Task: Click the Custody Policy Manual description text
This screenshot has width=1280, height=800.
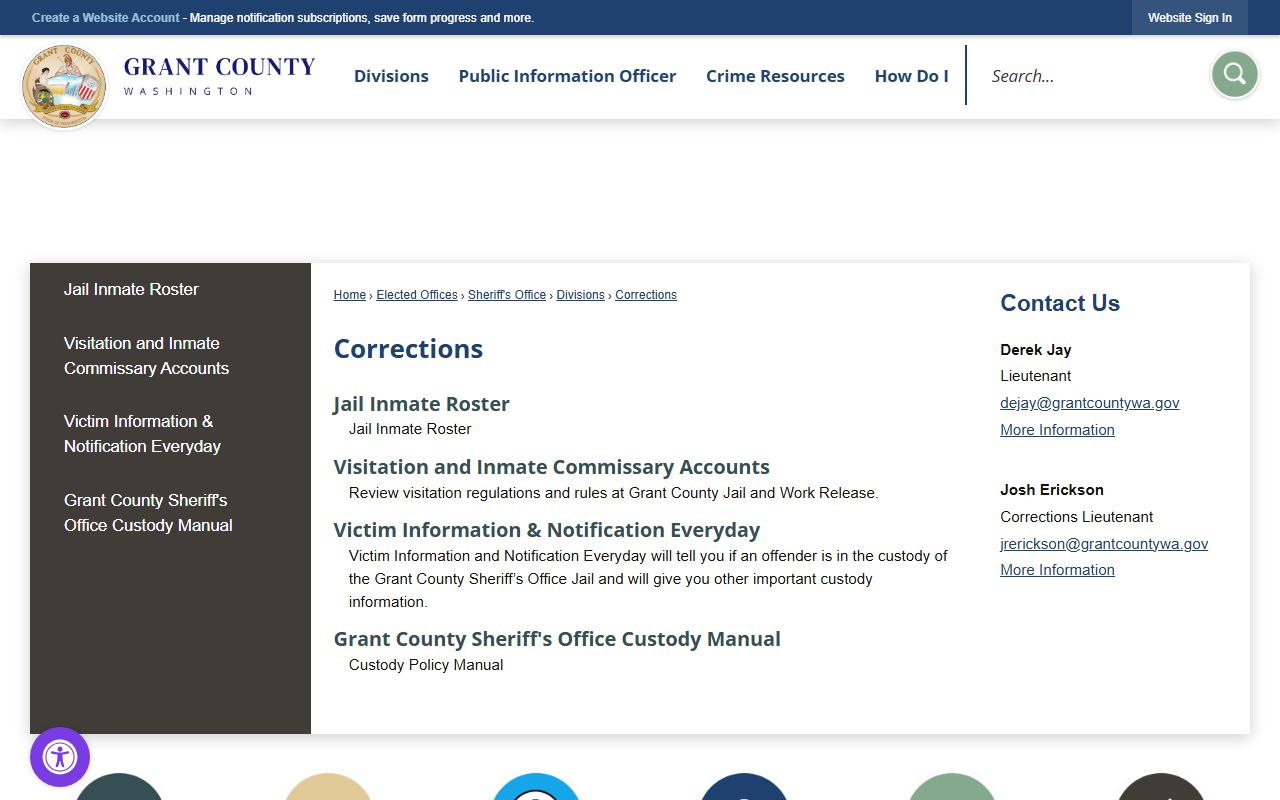Action: tap(426, 665)
